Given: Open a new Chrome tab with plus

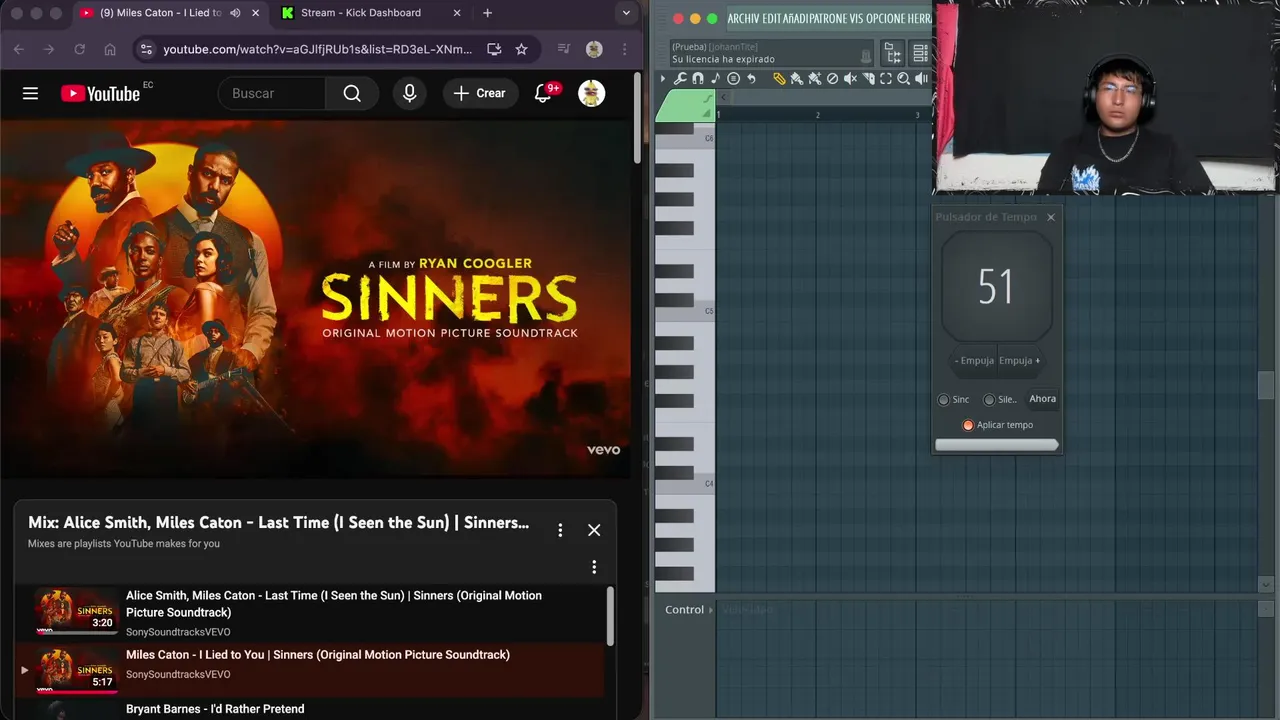Looking at the screenshot, I should (x=487, y=13).
